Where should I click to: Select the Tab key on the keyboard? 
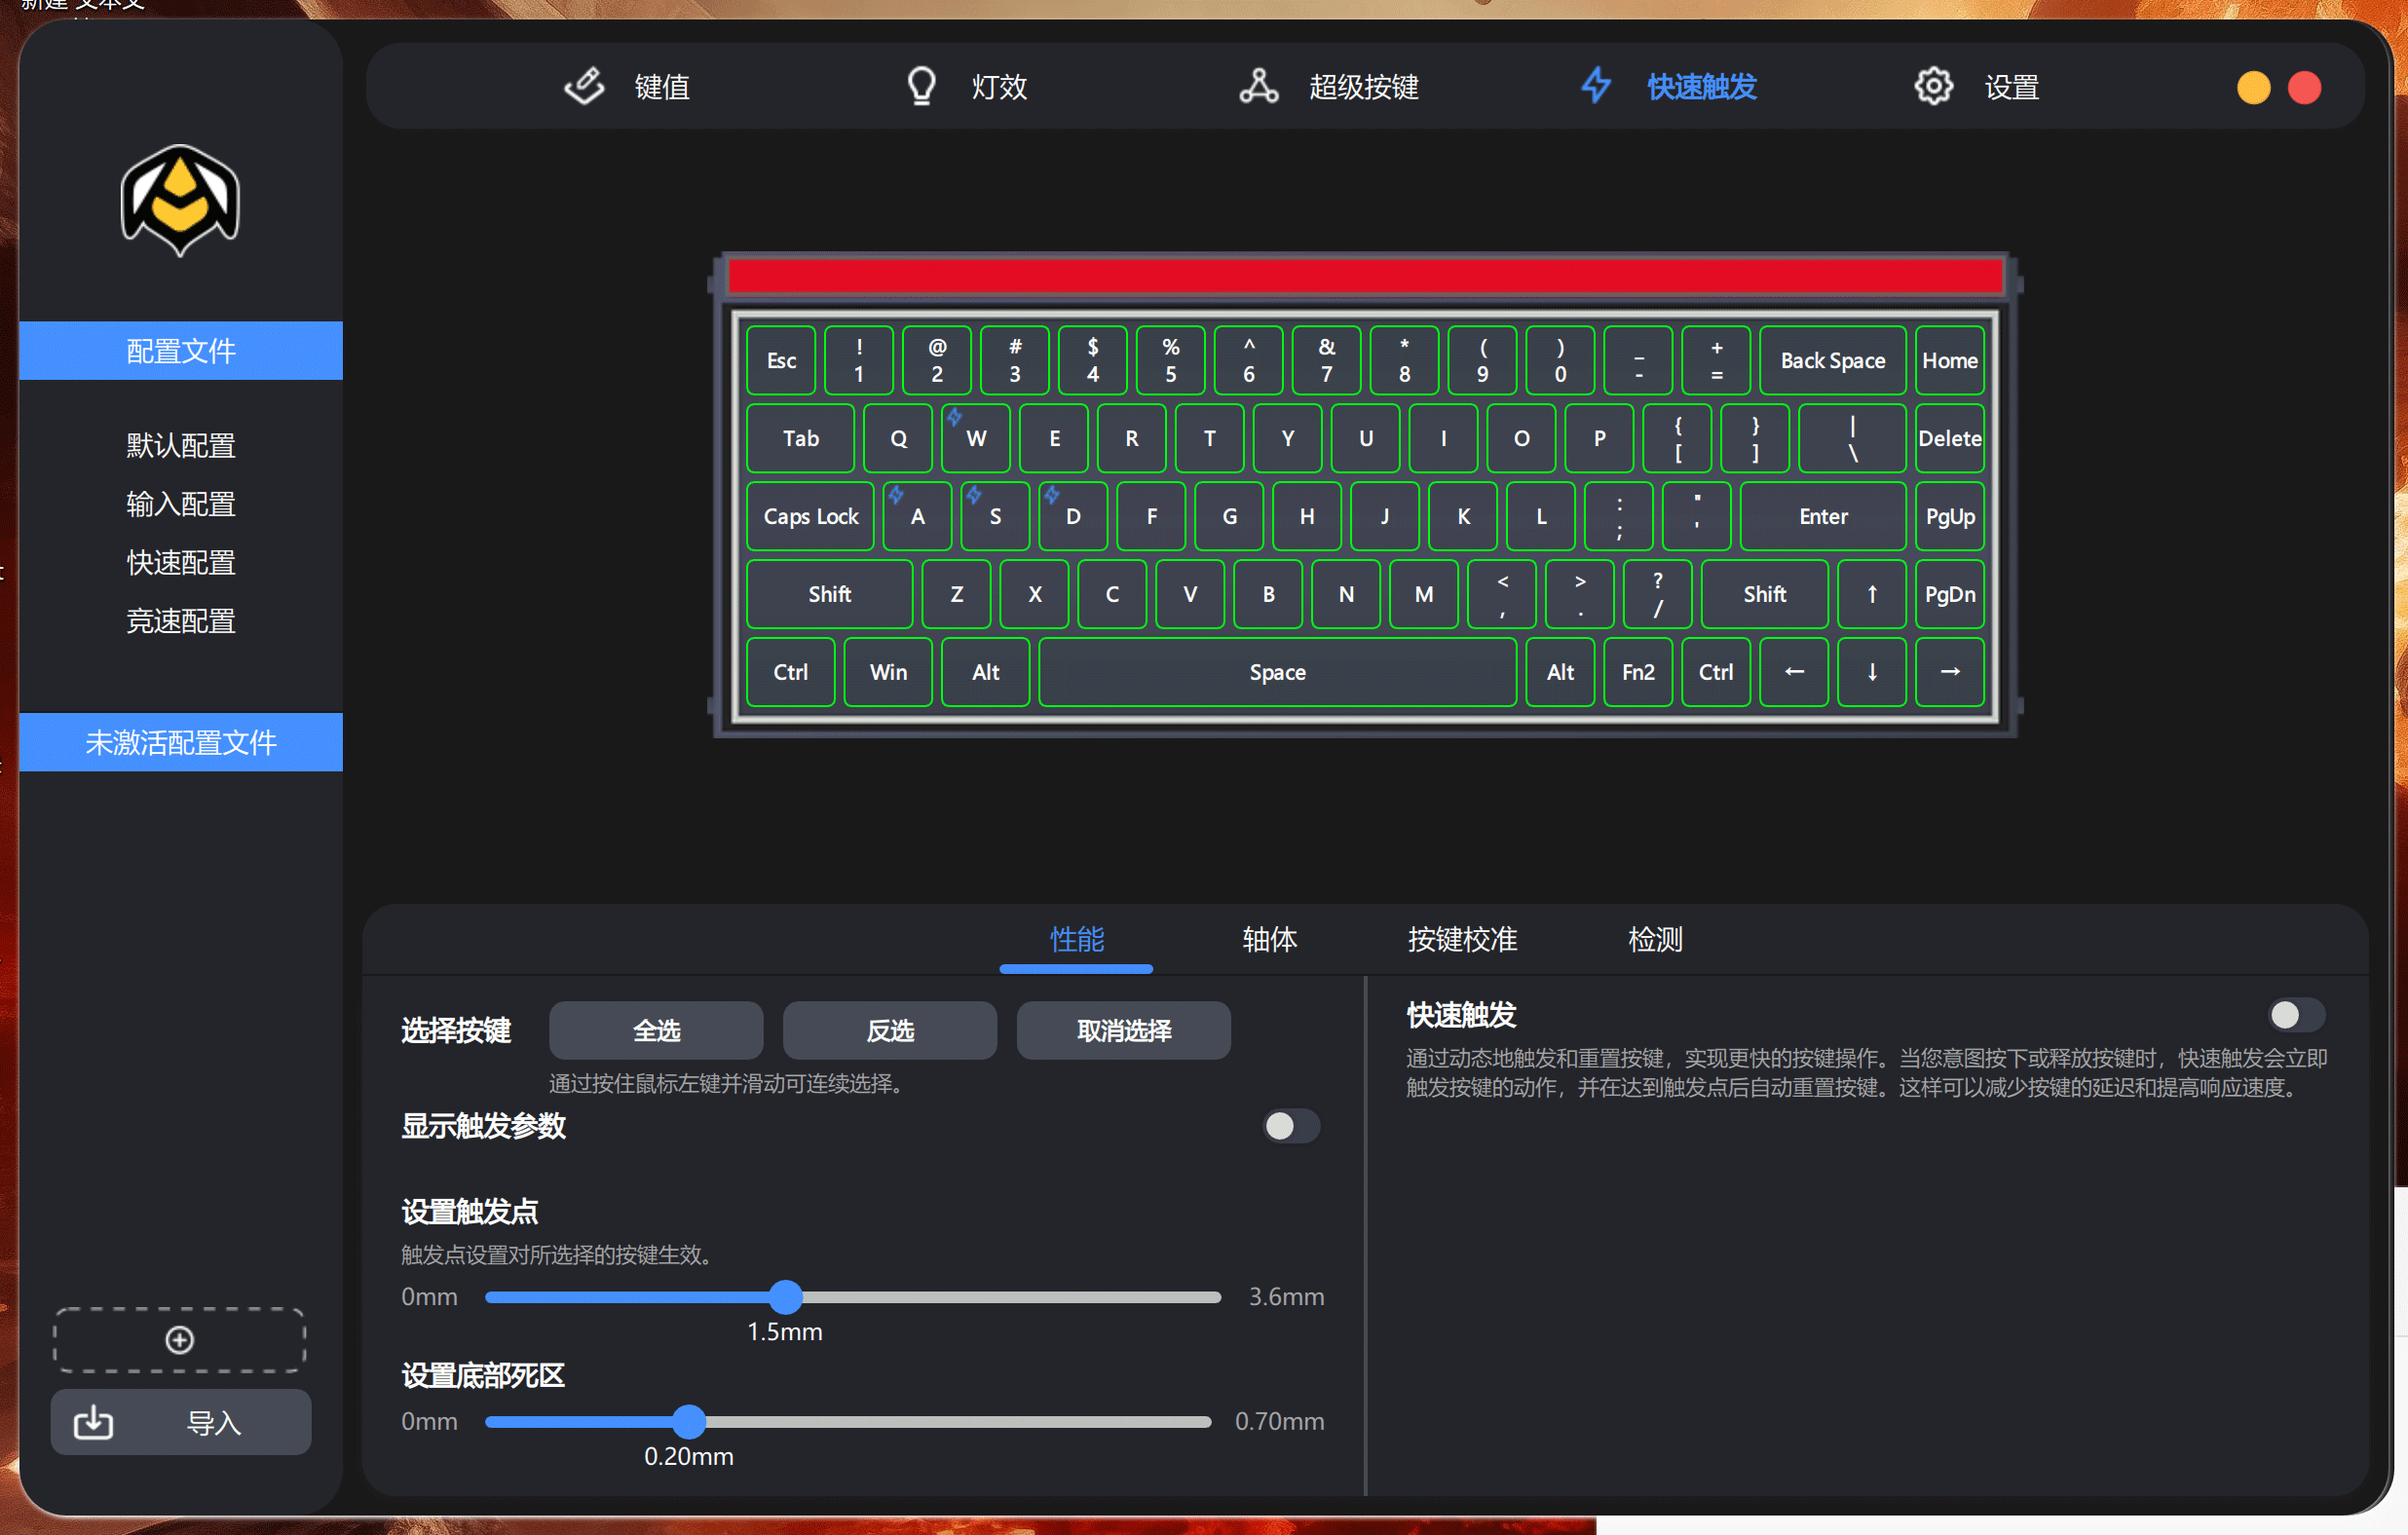(x=801, y=438)
